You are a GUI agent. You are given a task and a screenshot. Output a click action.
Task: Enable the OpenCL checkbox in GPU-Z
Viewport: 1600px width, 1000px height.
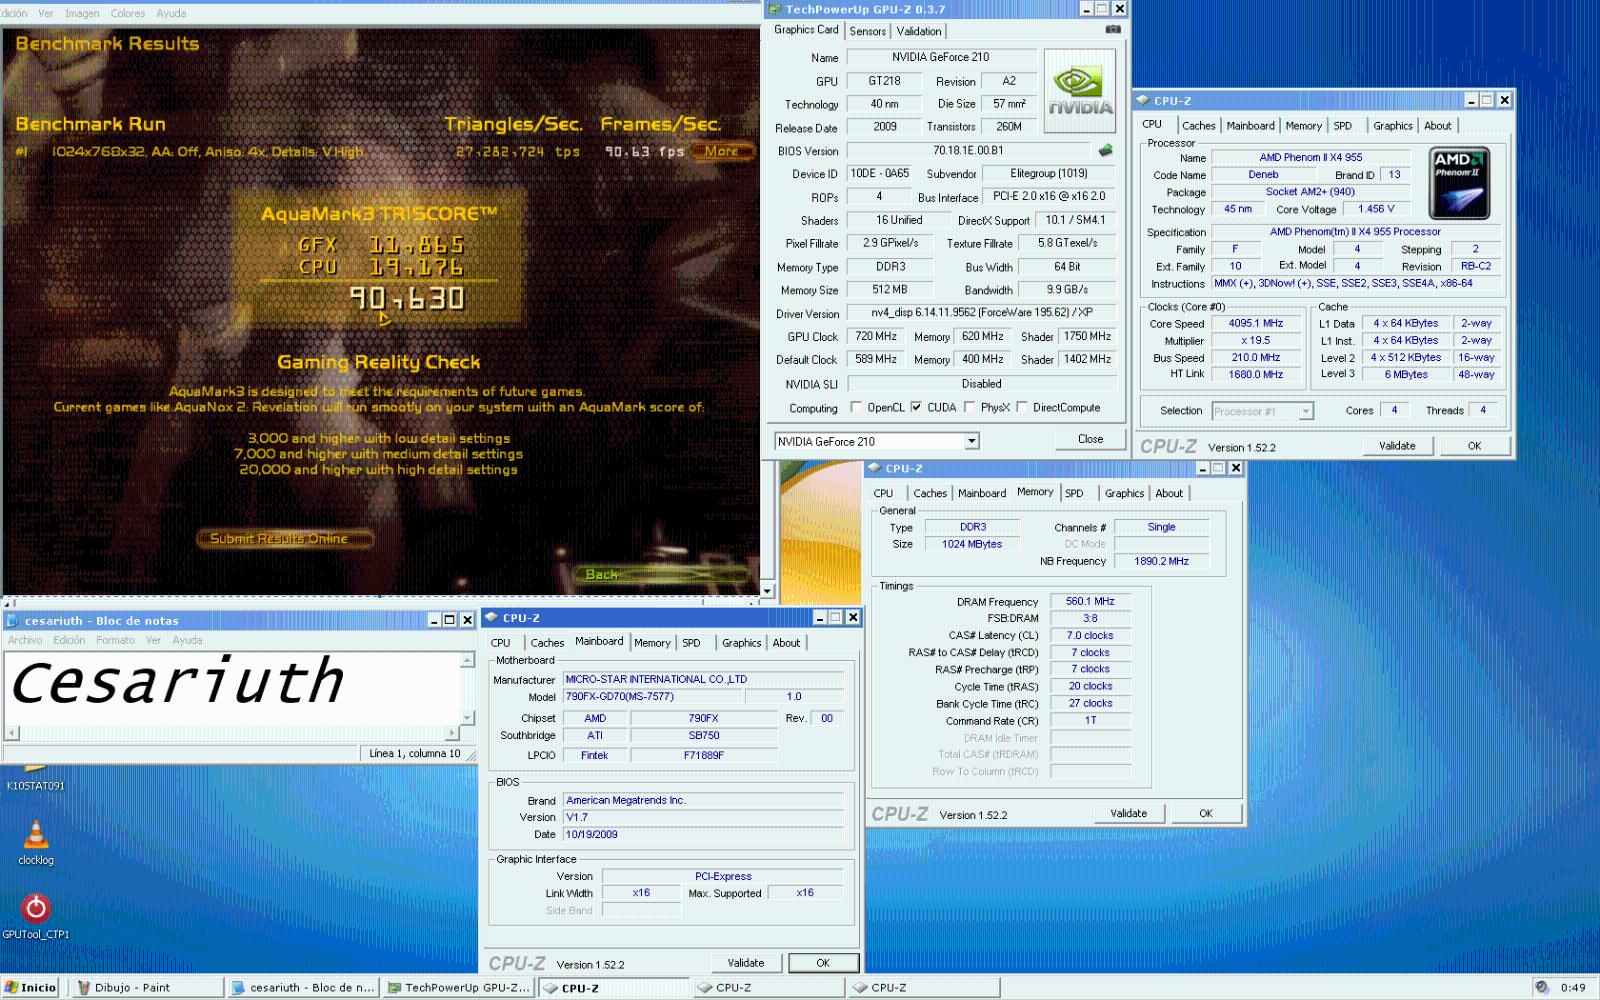point(856,407)
